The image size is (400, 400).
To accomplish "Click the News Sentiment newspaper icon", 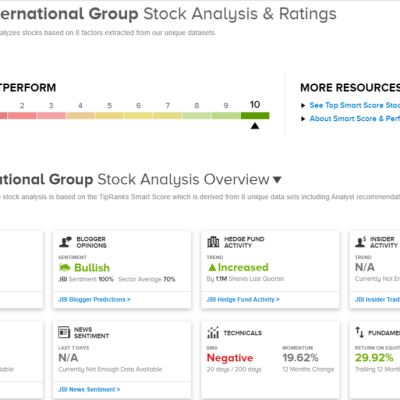I will (x=64, y=332).
